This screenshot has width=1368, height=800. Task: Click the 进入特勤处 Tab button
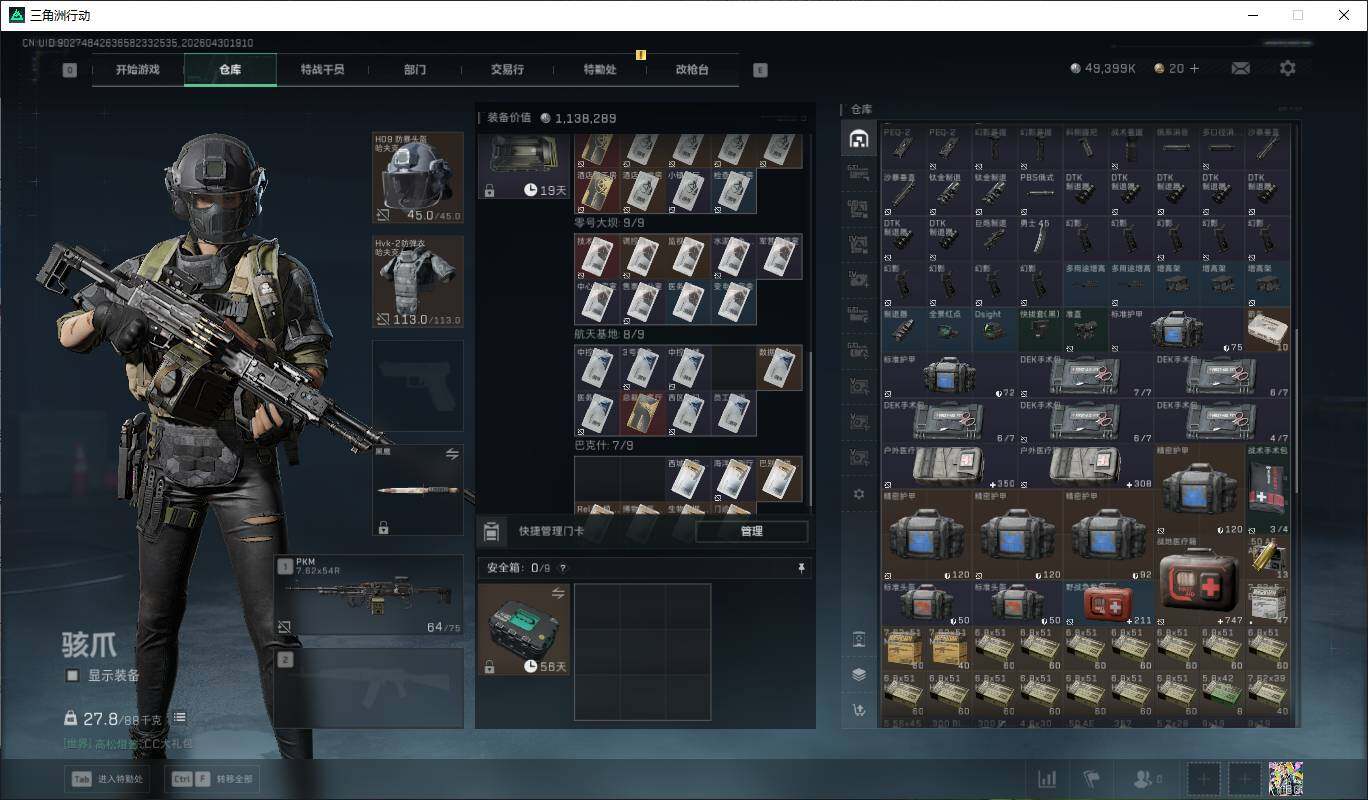coord(105,779)
